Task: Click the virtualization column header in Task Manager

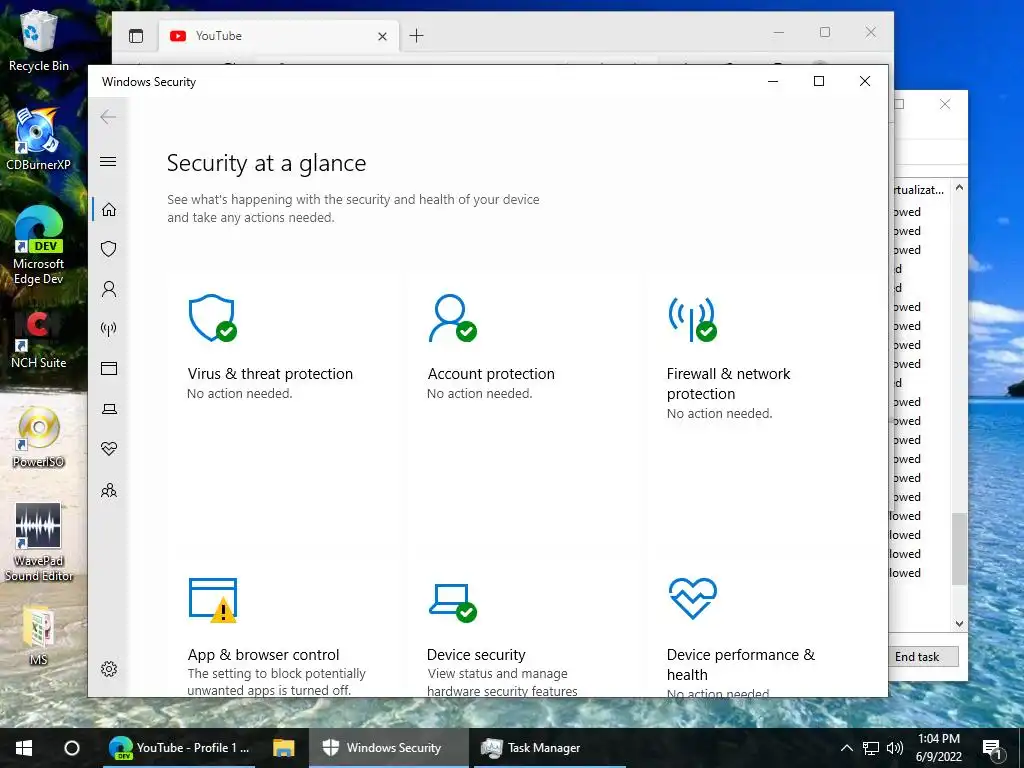Action: [x=920, y=189]
